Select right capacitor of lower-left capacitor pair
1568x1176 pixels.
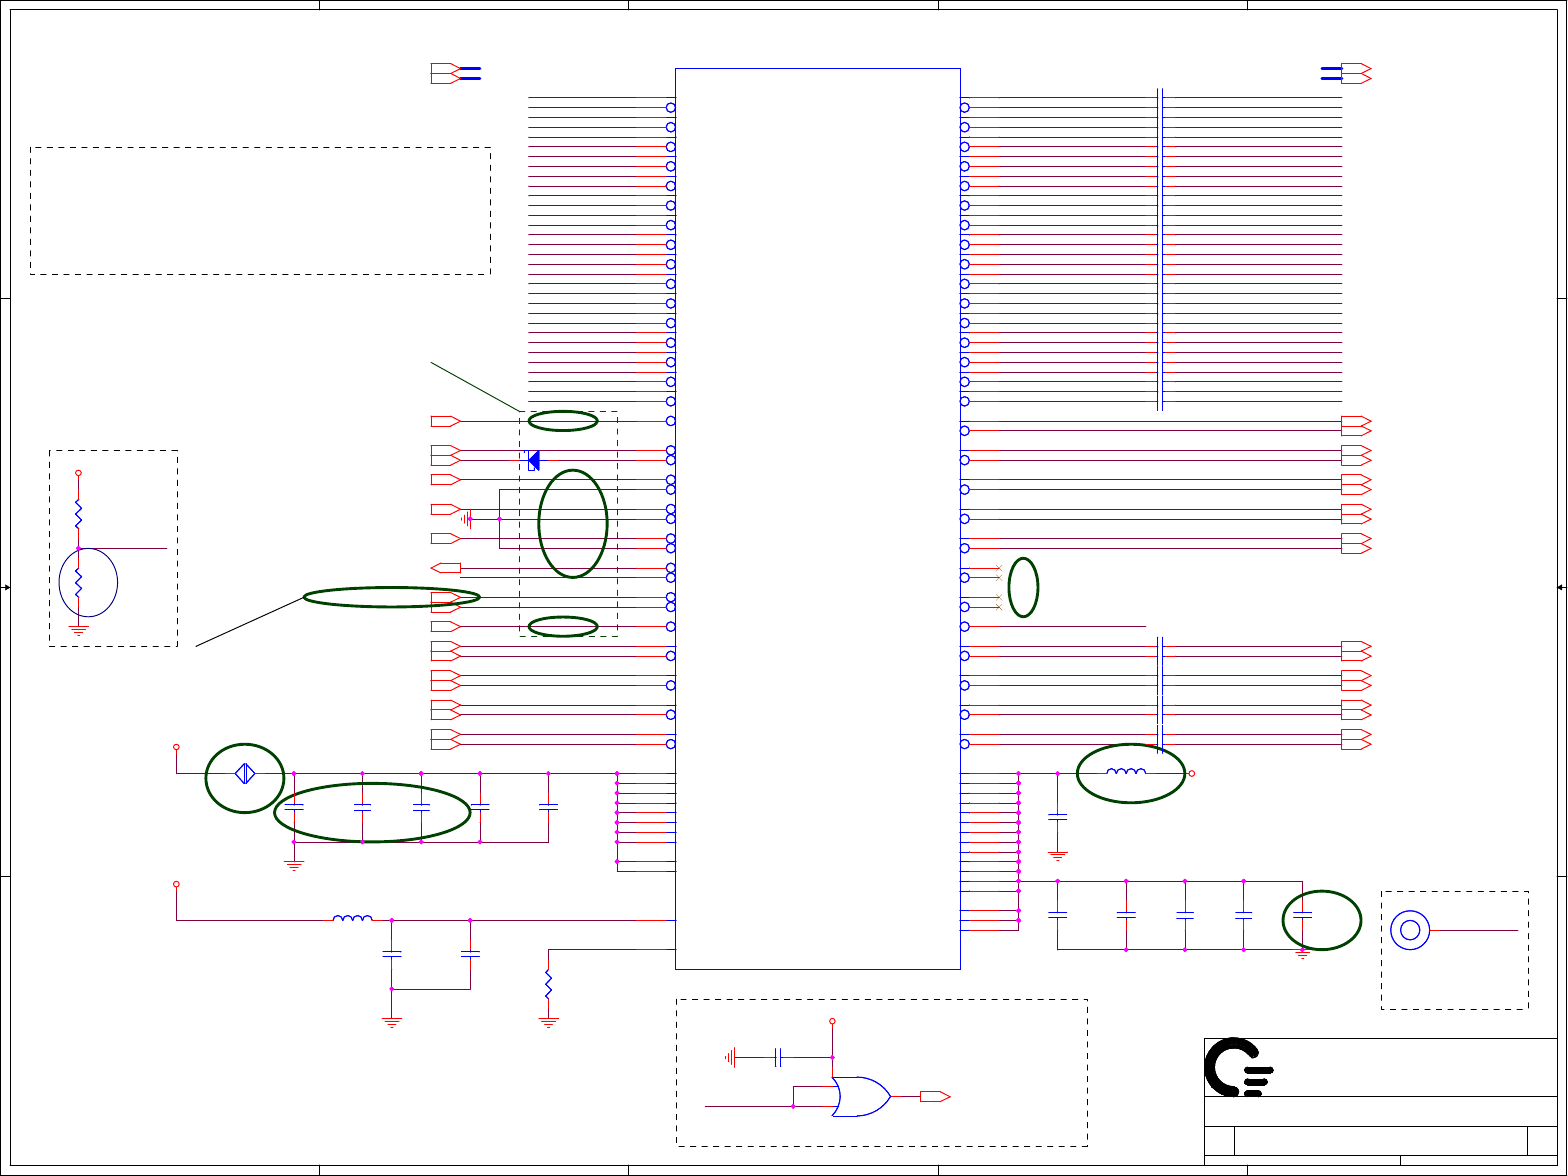pyautogui.click(x=470, y=954)
